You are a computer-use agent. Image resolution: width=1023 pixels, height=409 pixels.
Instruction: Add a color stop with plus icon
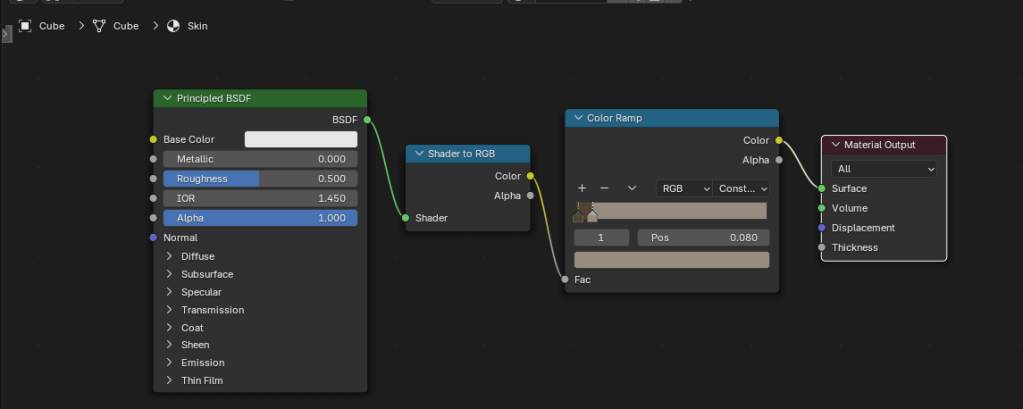click(x=582, y=188)
